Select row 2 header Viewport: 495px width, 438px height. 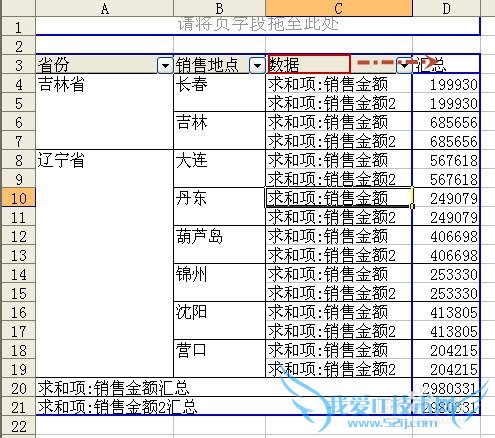(x=18, y=46)
